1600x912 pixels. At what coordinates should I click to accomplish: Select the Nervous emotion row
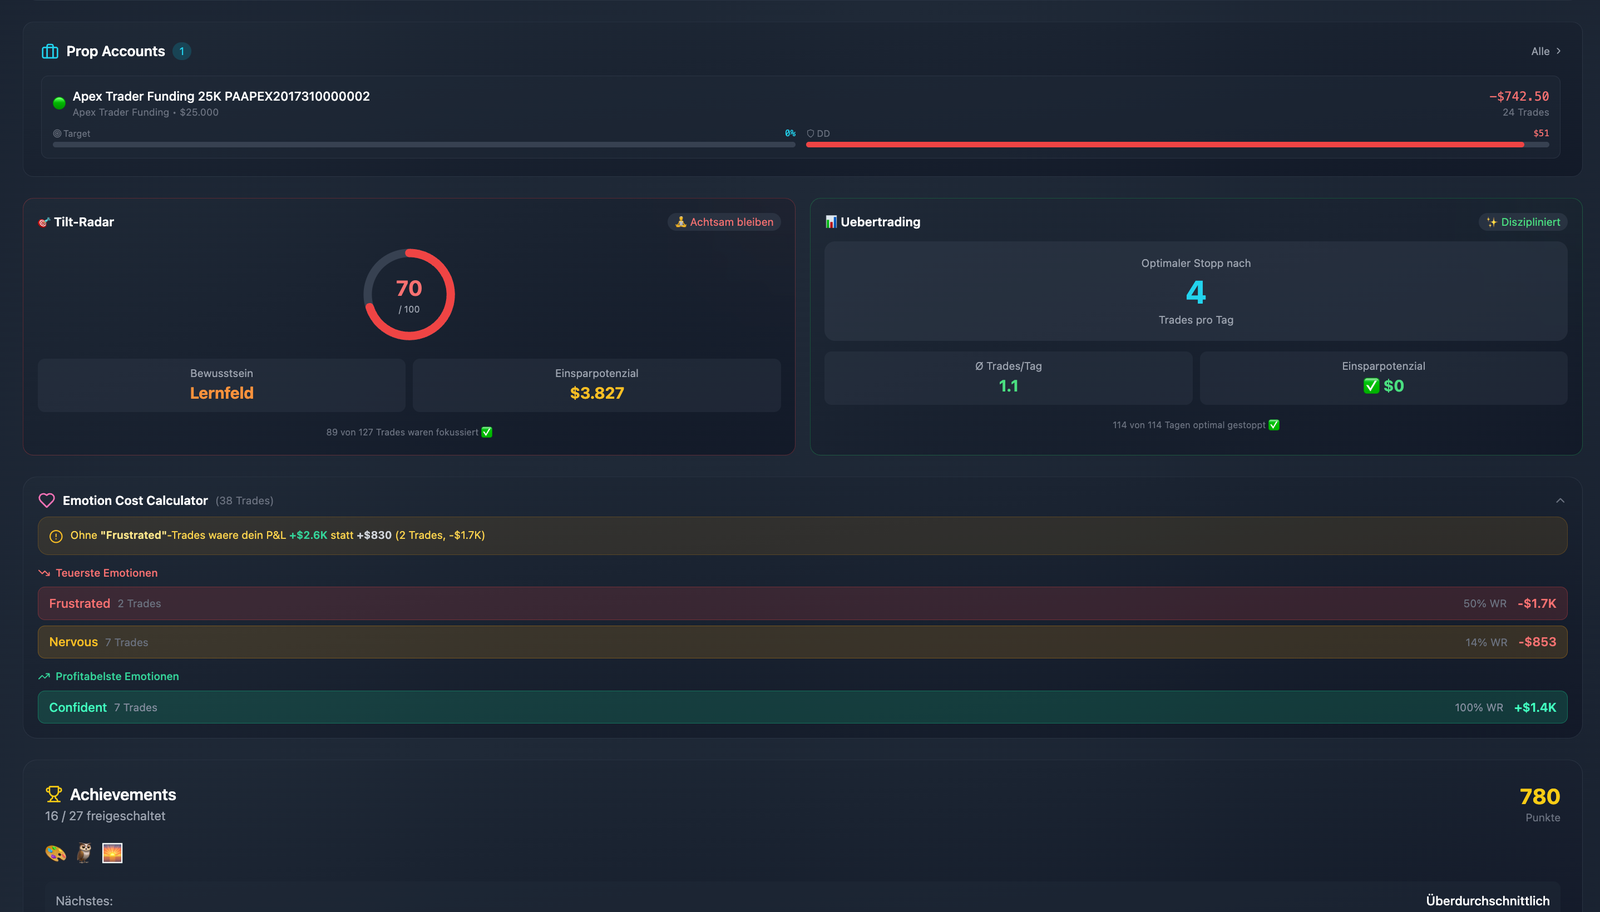[x=803, y=642]
